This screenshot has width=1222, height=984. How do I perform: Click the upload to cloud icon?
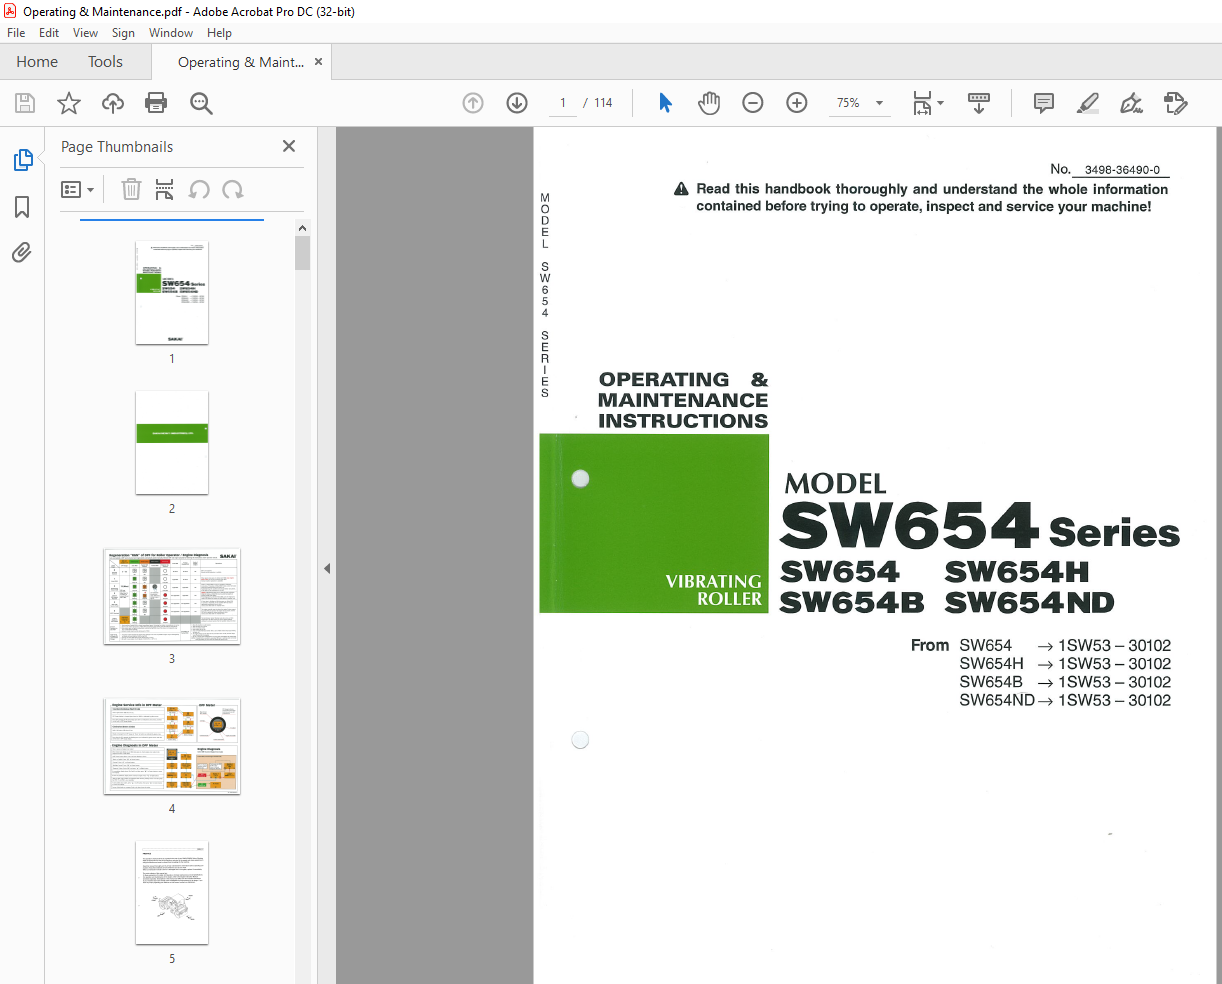click(x=113, y=103)
